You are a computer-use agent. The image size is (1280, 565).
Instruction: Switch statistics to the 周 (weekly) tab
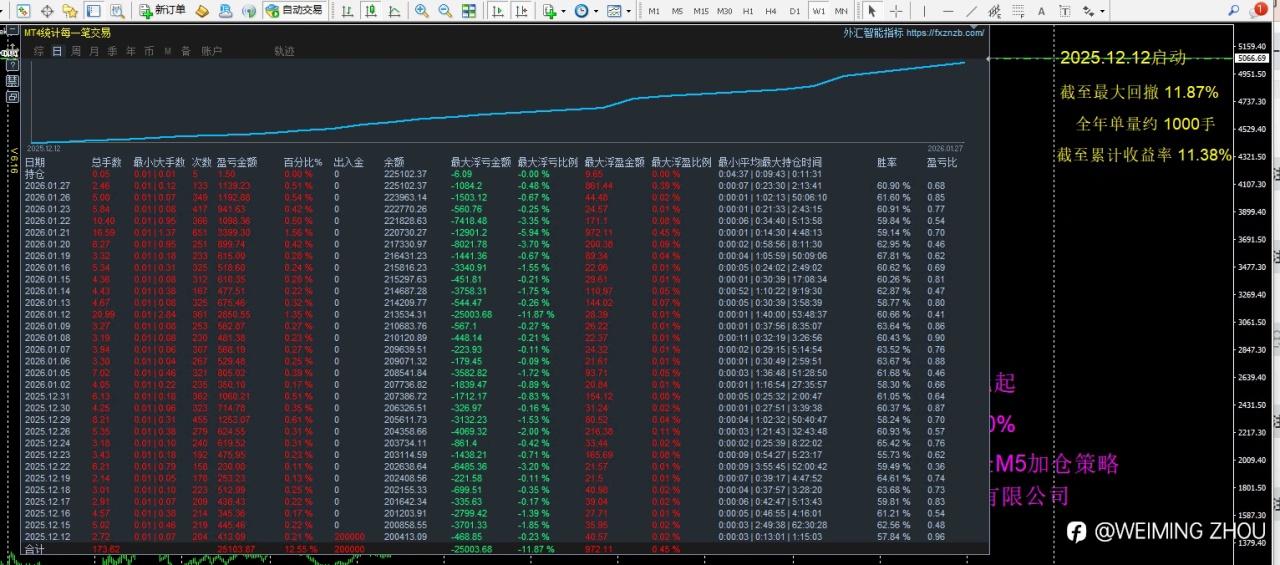click(76, 51)
